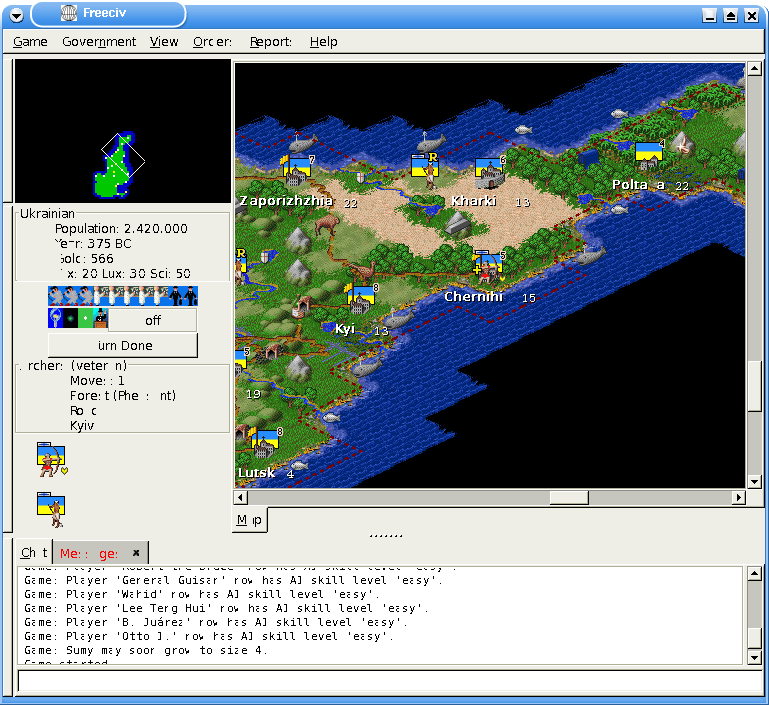Select the Lutsk city on the map
This screenshot has width=769, height=705.
click(265, 444)
